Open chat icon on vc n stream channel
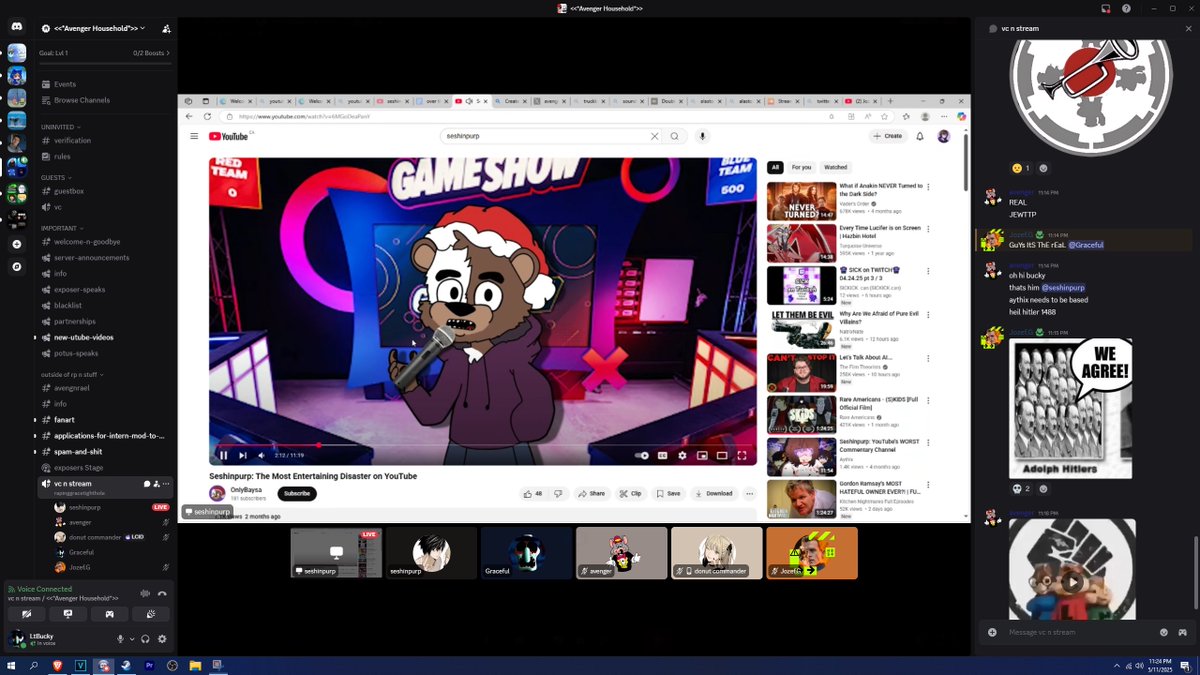 147,484
